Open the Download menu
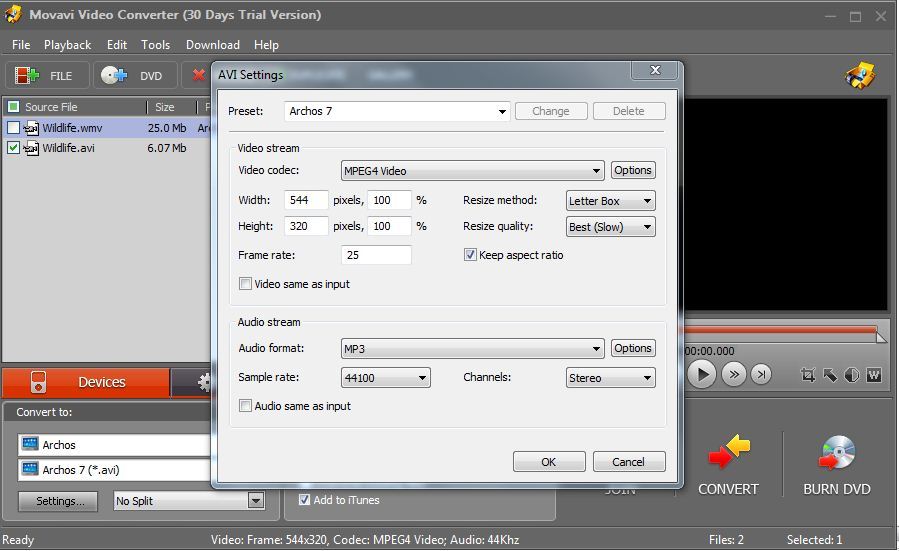Viewport: 899px width, 551px height. (x=213, y=45)
